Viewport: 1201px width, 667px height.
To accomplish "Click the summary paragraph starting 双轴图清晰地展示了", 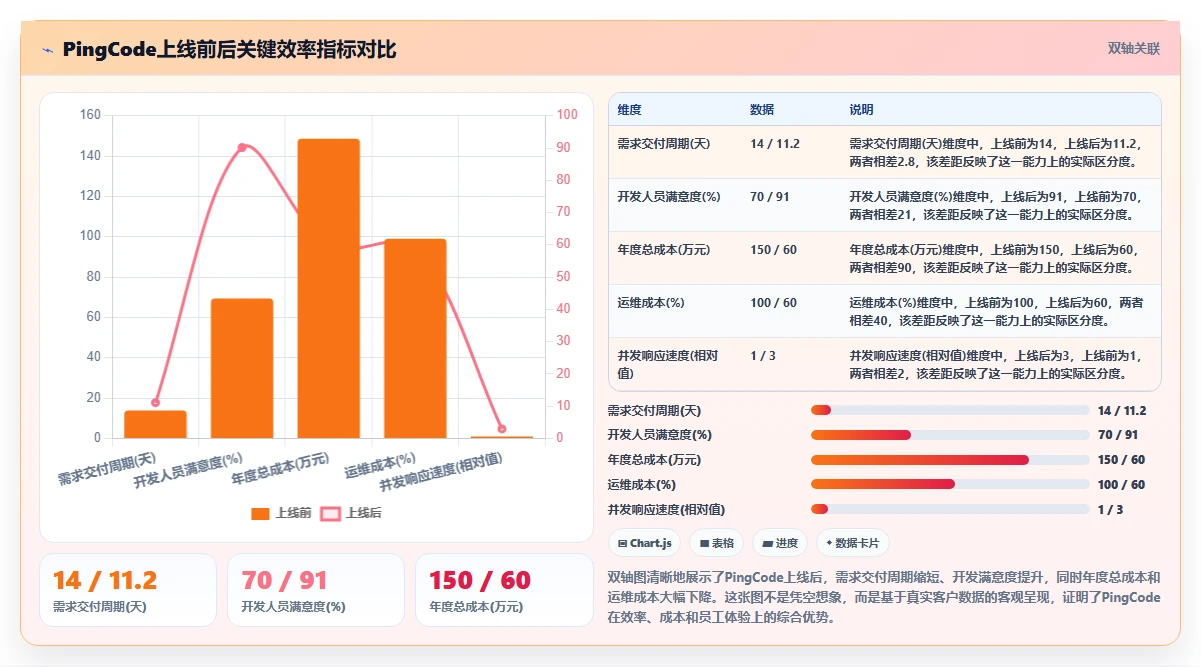I will coord(884,597).
